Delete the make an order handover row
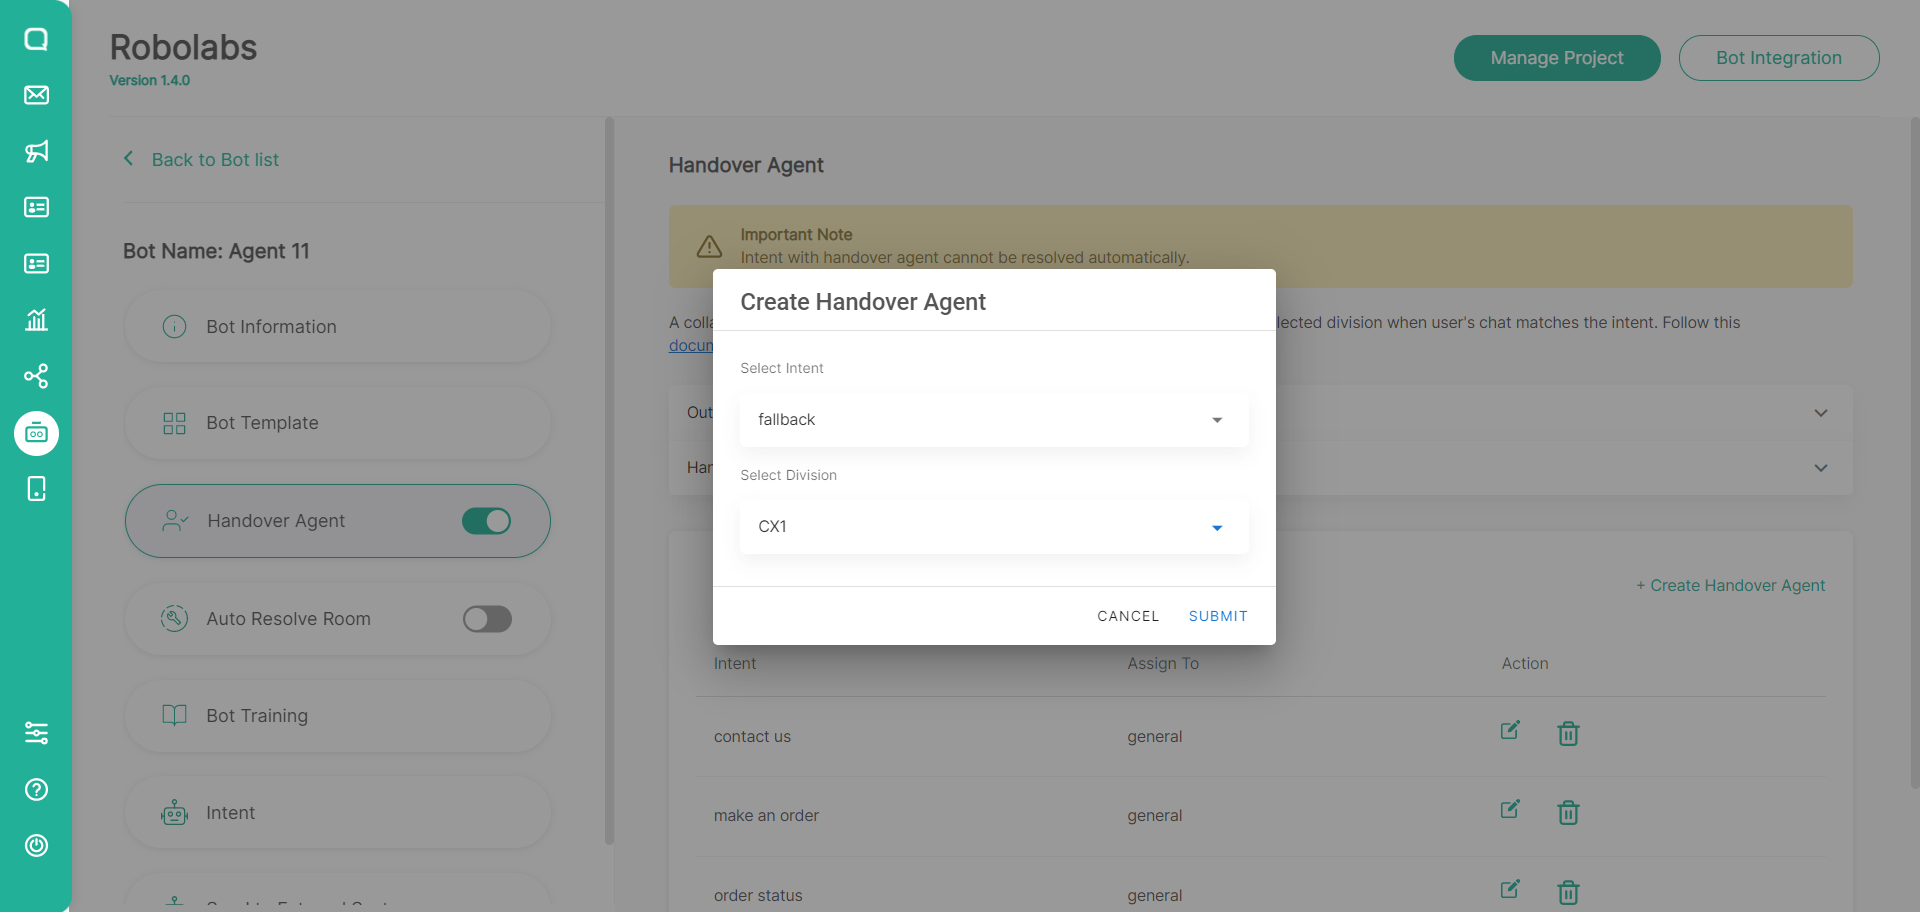 tap(1568, 813)
